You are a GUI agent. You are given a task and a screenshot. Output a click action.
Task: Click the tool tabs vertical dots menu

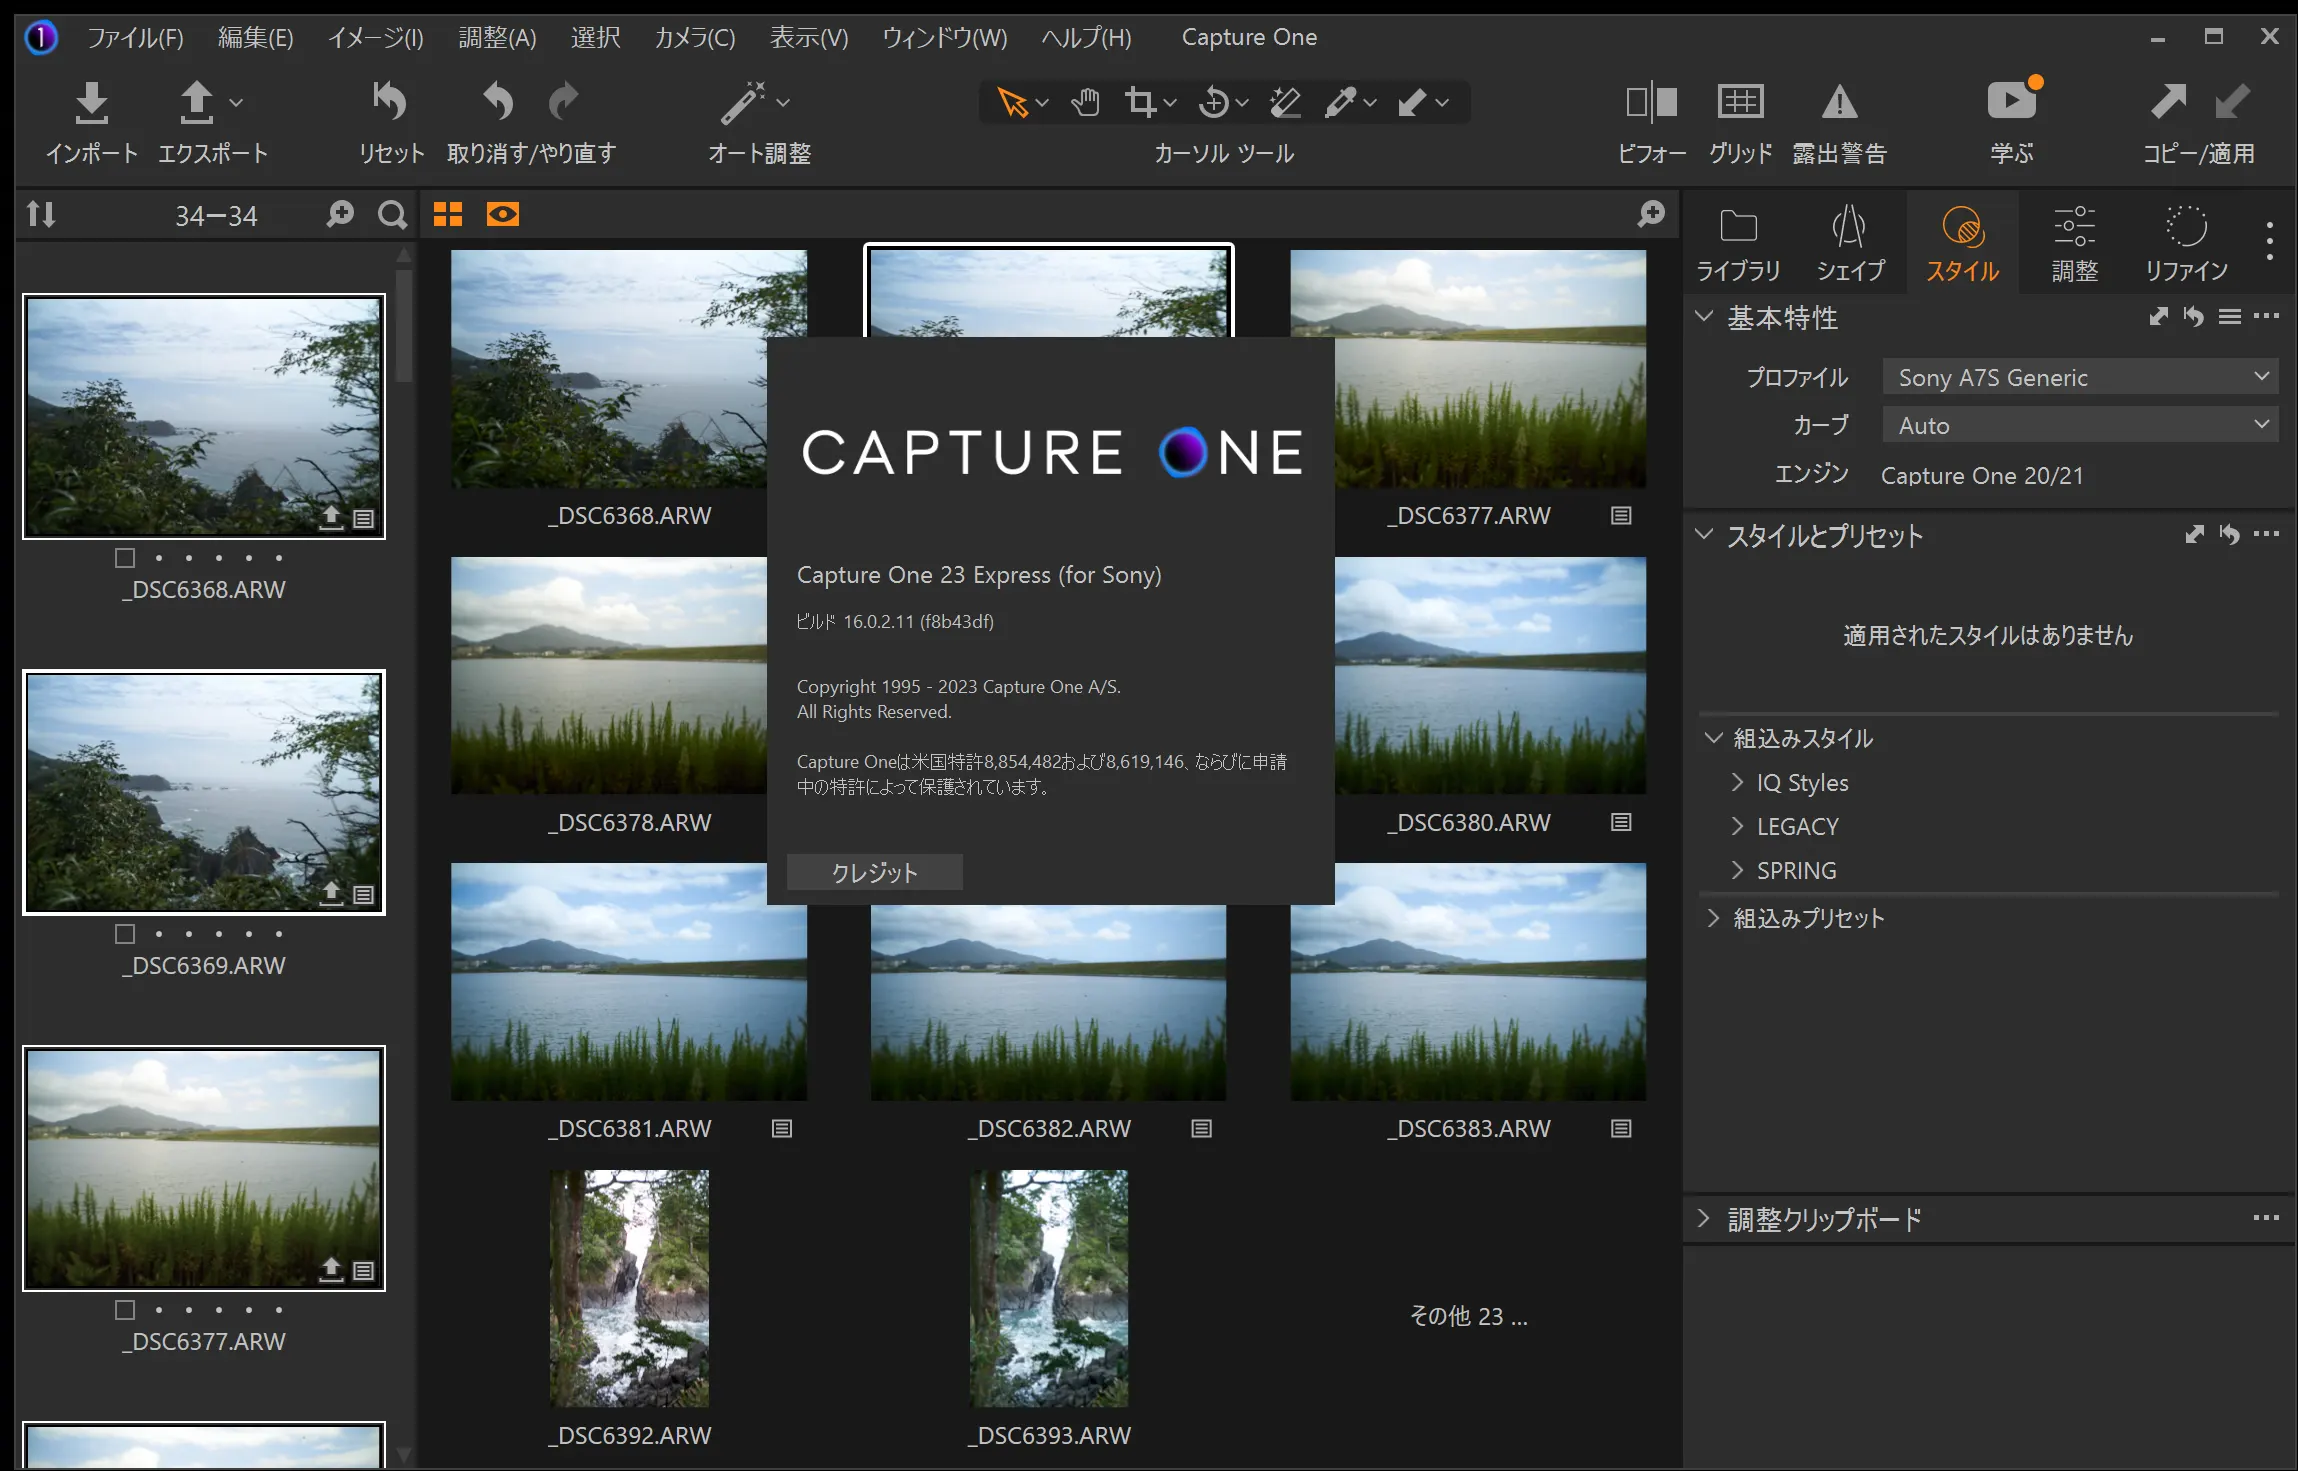point(2269,241)
